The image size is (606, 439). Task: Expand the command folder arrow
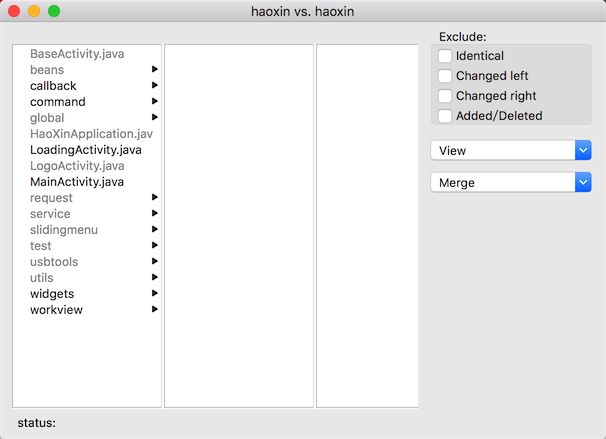(155, 101)
